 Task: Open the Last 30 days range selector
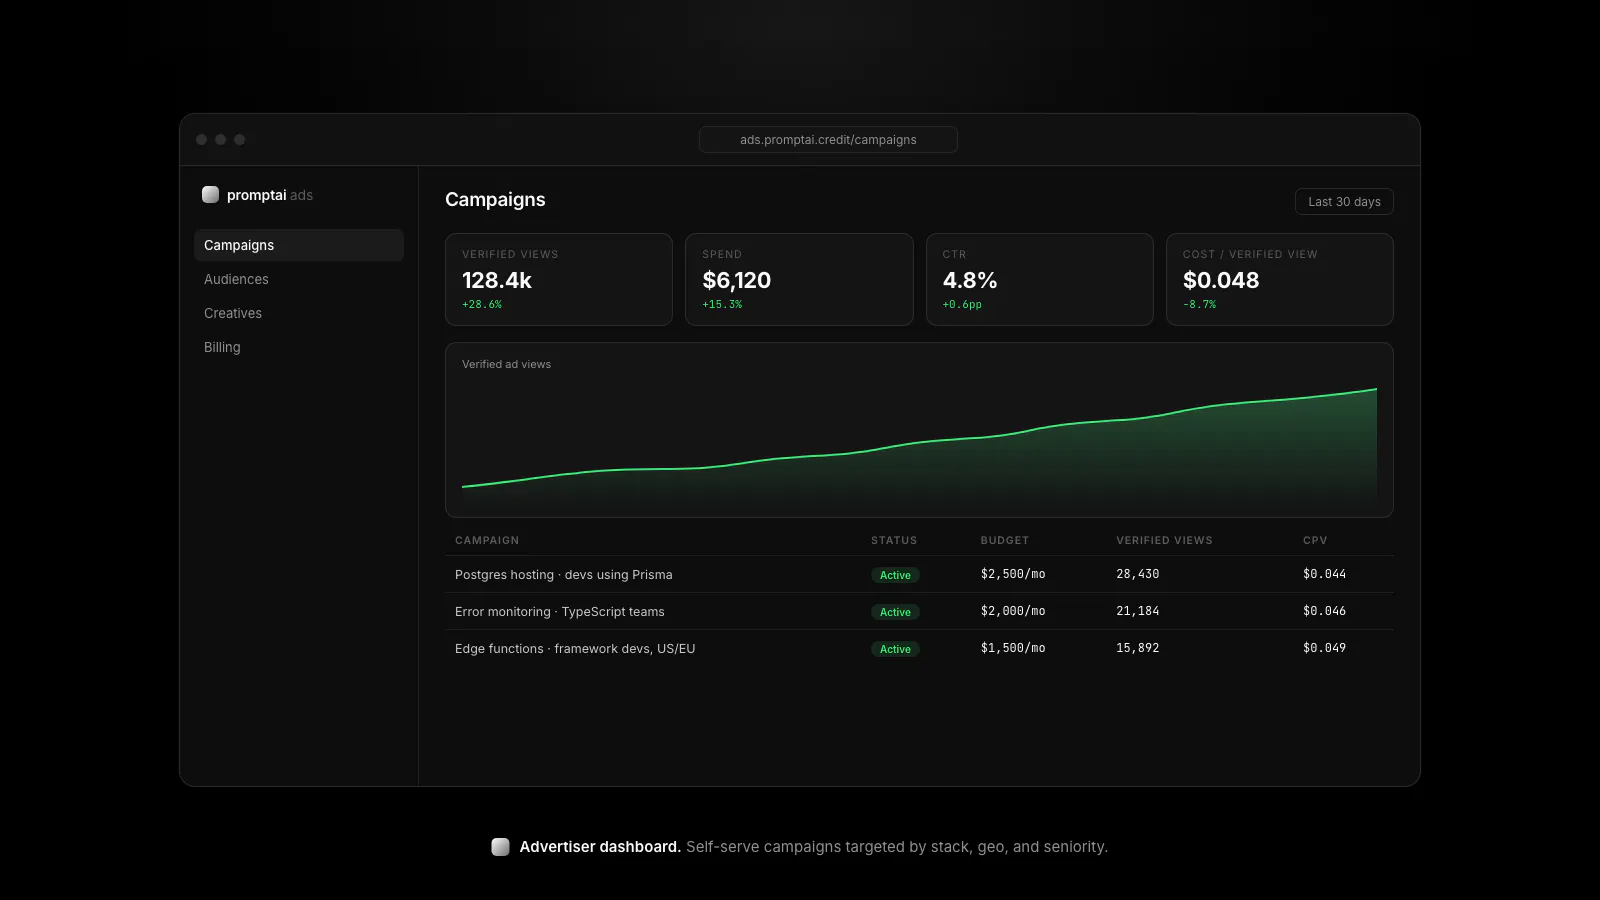click(x=1344, y=202)
